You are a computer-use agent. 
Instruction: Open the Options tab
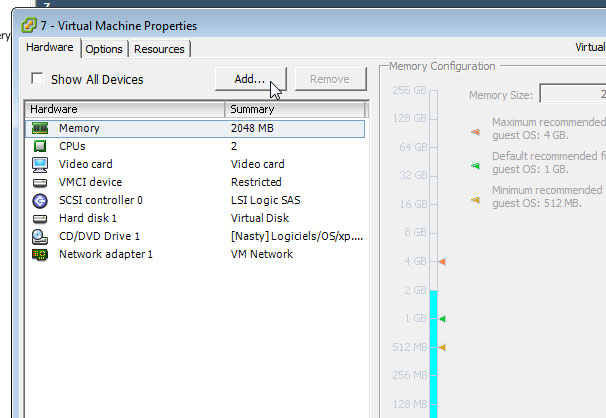pyautogui.click(x=104, y=49)
